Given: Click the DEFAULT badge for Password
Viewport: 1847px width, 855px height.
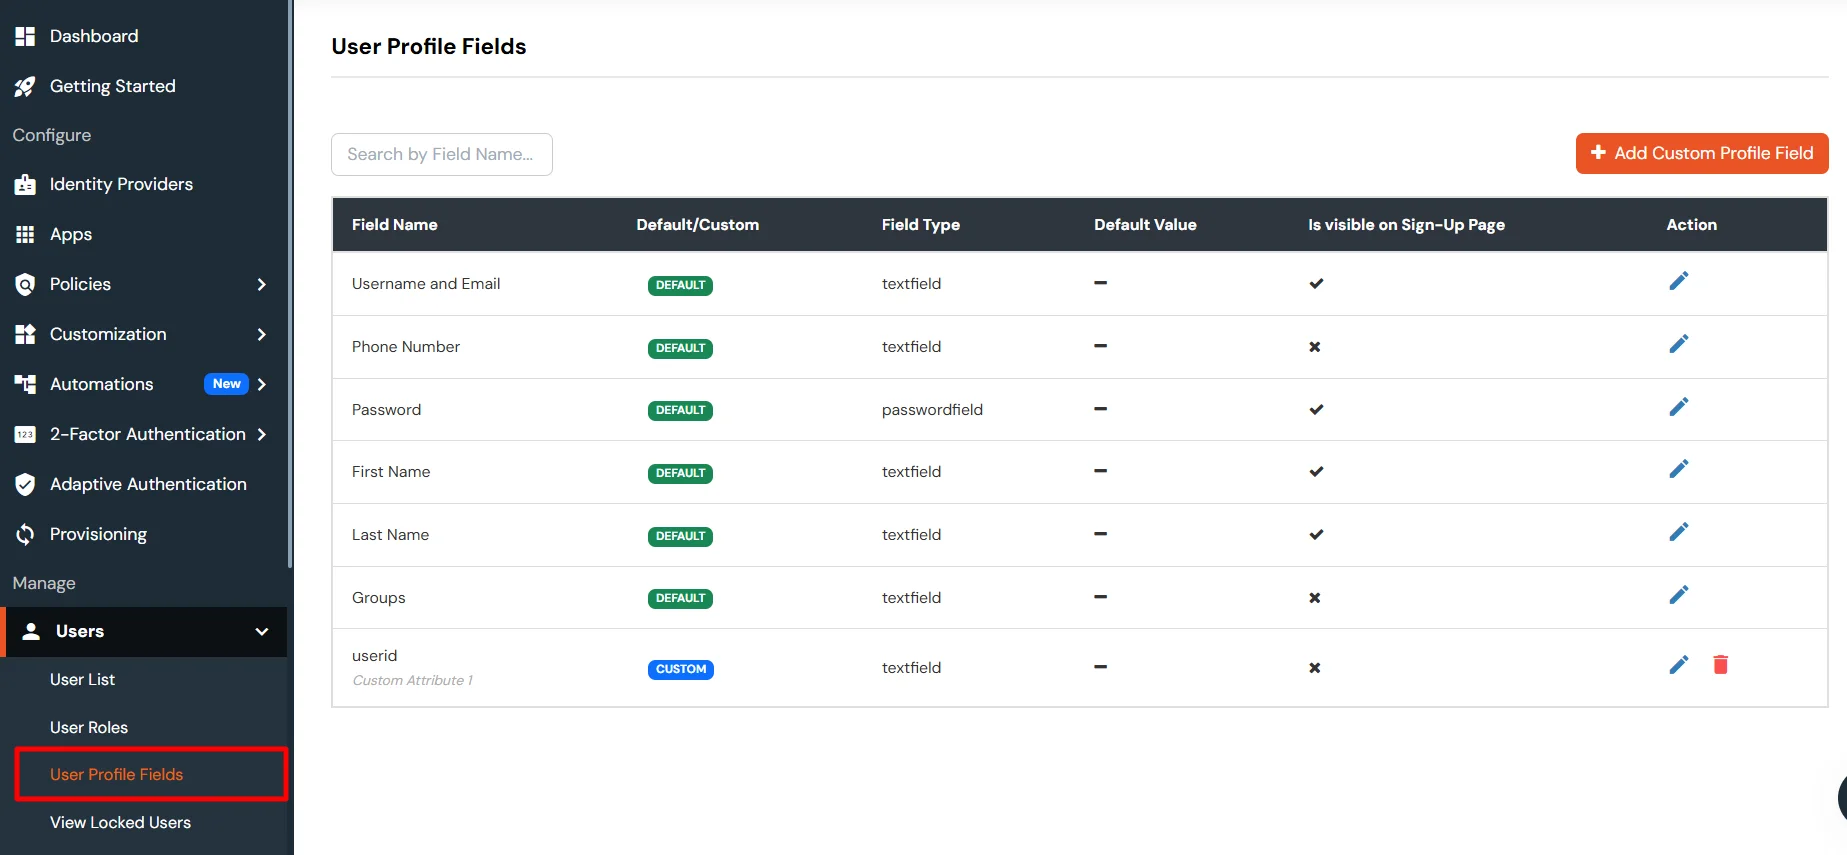Looking at the screenshot, I should click(680, 411).
